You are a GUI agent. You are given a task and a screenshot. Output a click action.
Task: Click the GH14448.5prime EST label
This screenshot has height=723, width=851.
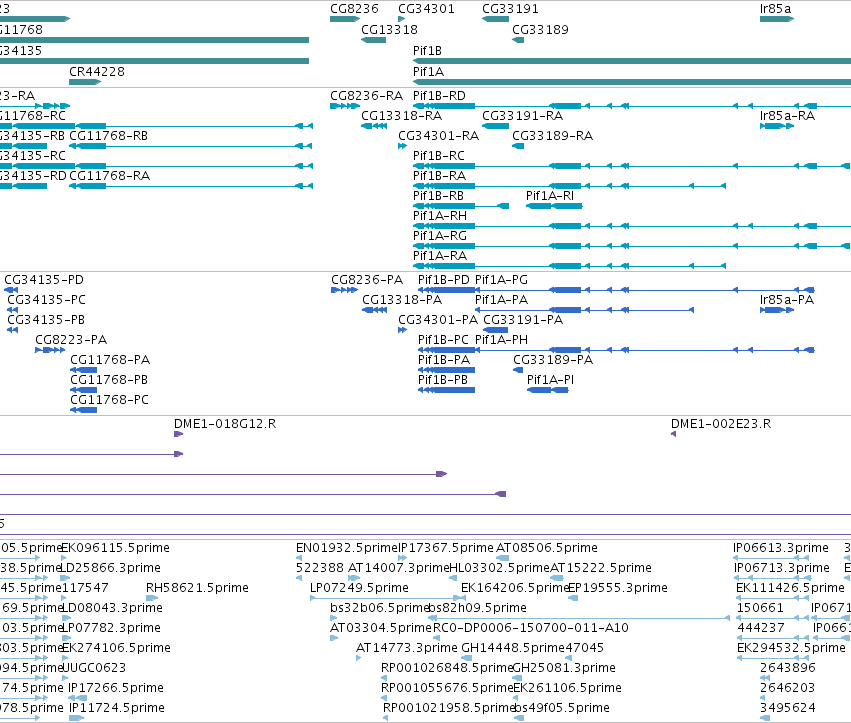point(513,648)
